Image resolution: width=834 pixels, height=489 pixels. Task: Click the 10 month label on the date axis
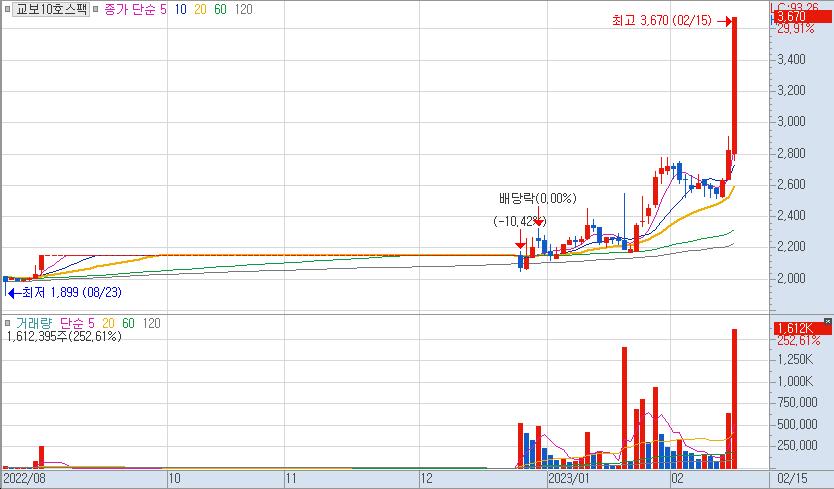[174, 478]
